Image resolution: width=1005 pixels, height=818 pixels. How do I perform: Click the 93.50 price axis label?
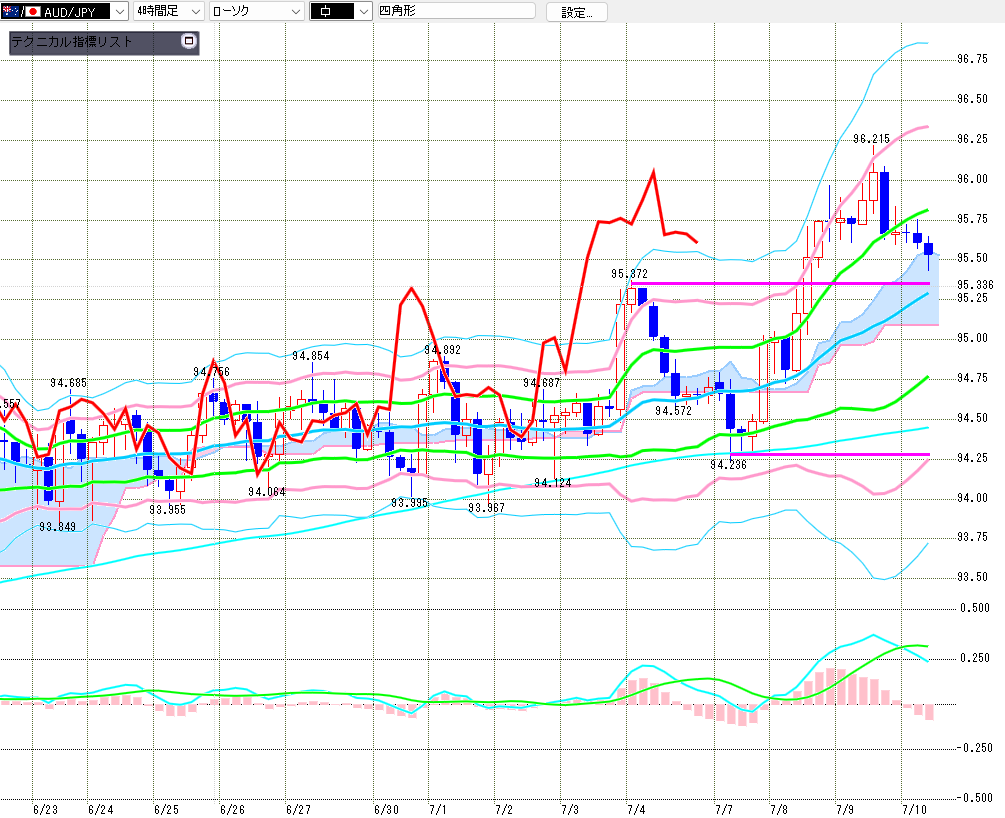click(x=972, y=577)
